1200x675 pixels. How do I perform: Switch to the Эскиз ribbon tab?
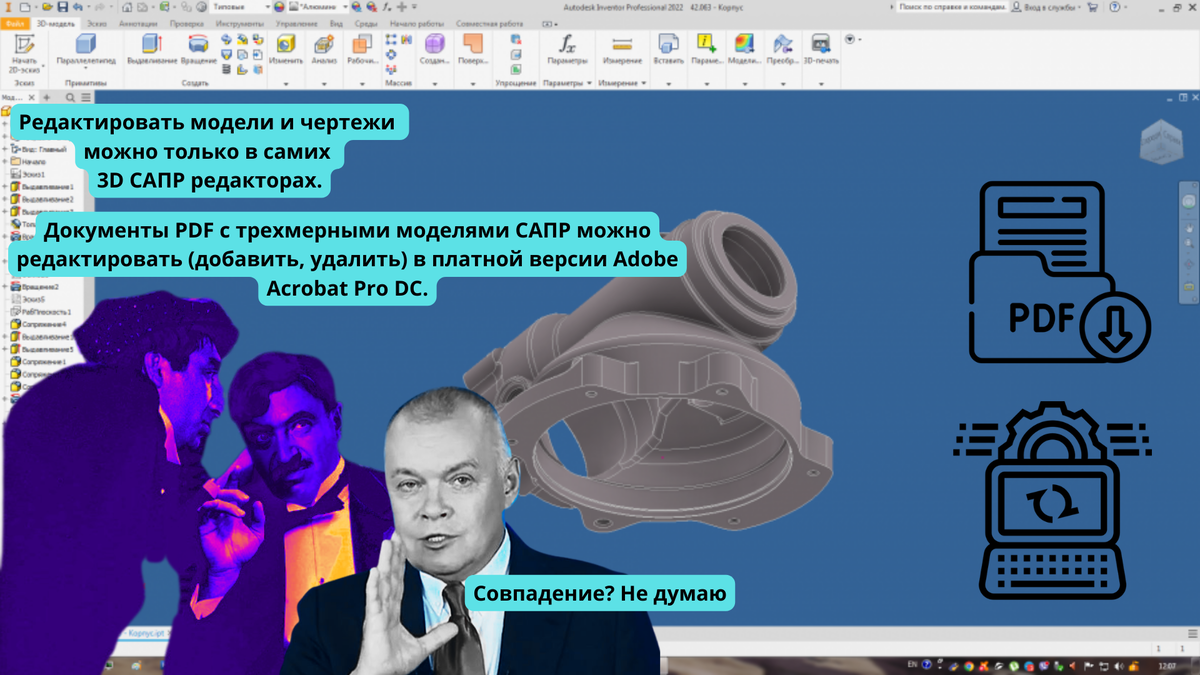(x=97, y=22)
